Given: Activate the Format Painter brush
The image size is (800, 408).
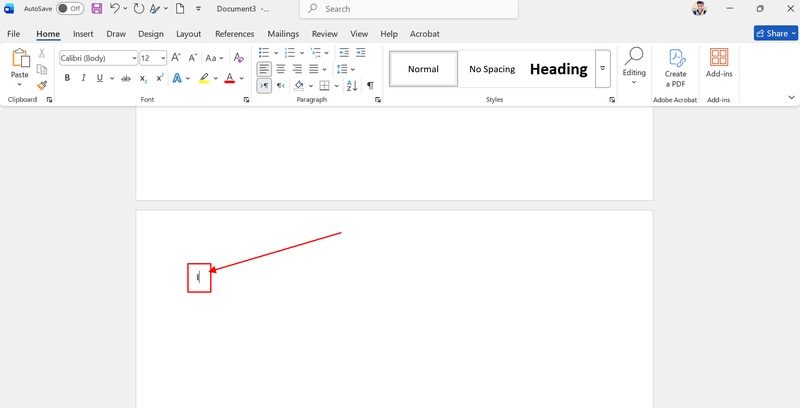Looking at the screenshot, I should 42,85.
